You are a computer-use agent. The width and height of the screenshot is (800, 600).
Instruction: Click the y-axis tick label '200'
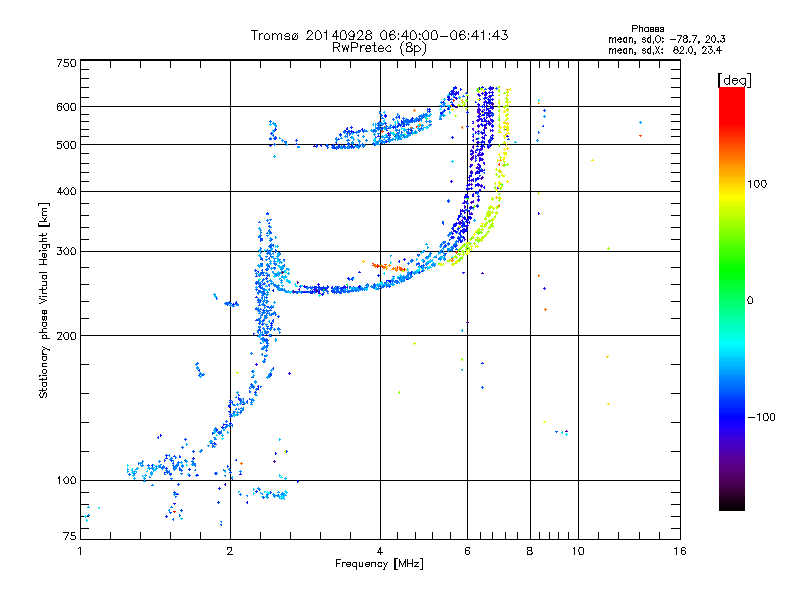[x=66, y=336]
